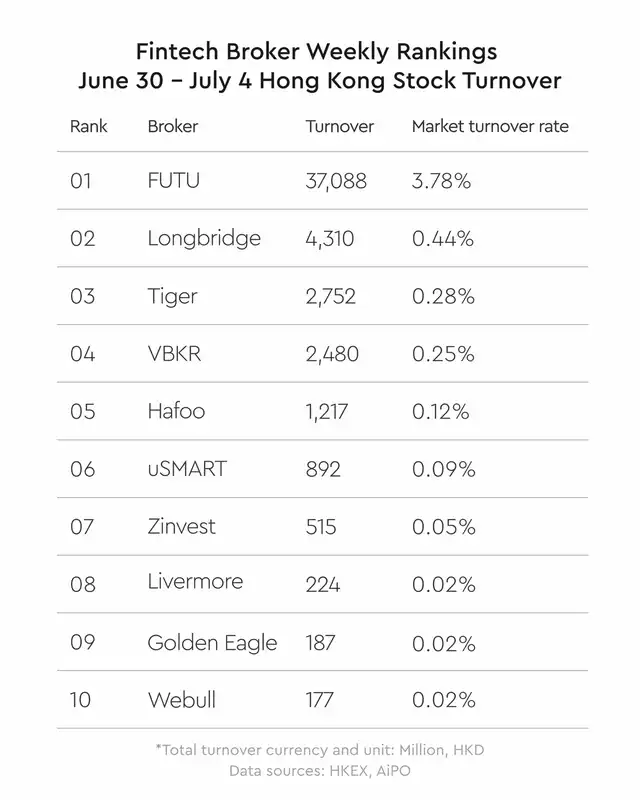Click the Market turnover rate header
The image size is (640, 800).
coord(490,126)
